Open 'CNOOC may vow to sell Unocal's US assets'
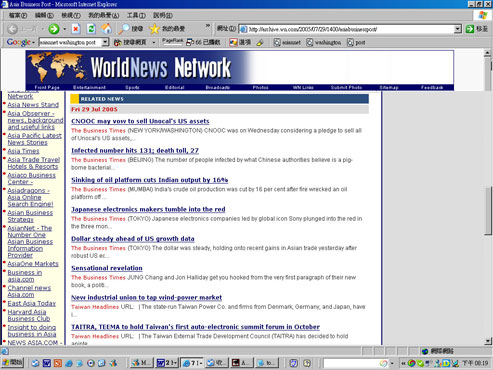 click(140, 121)
